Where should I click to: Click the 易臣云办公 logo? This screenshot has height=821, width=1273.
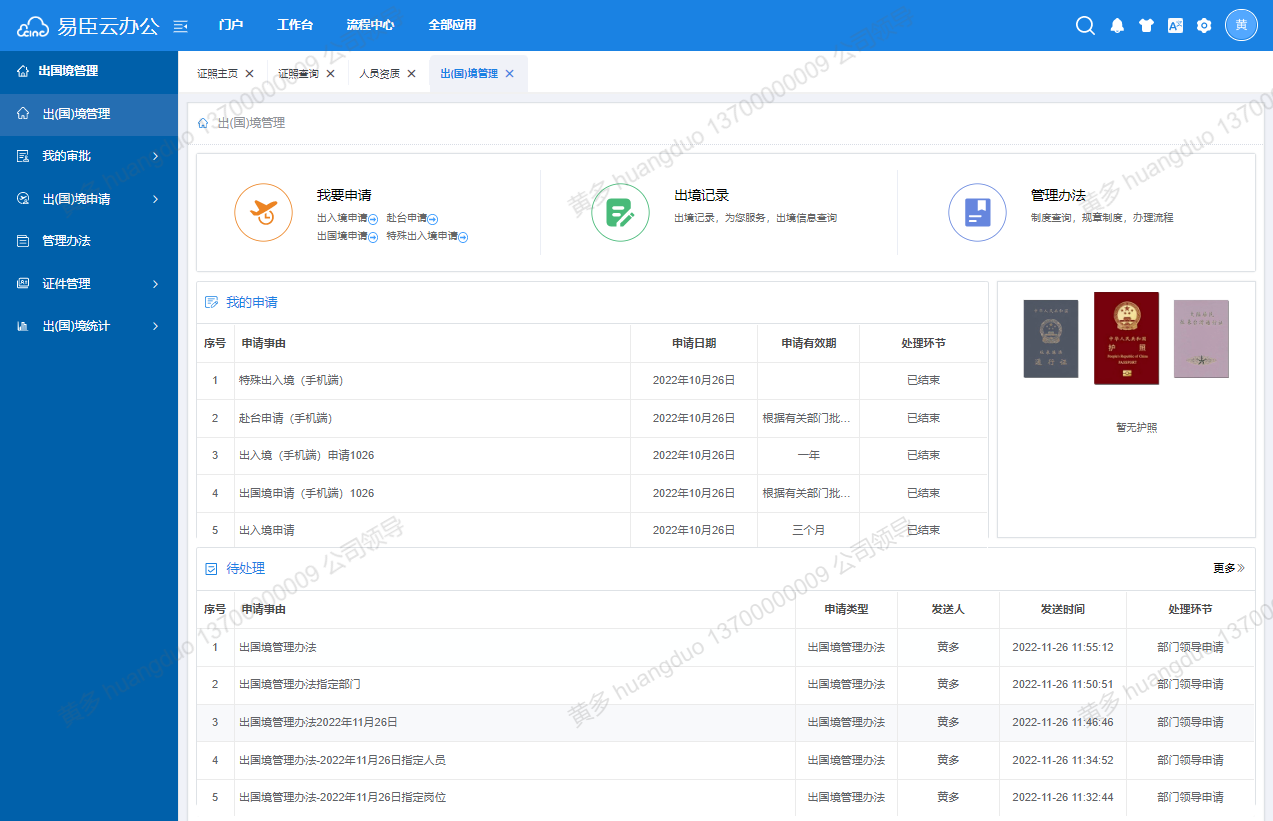click(88, 26)
